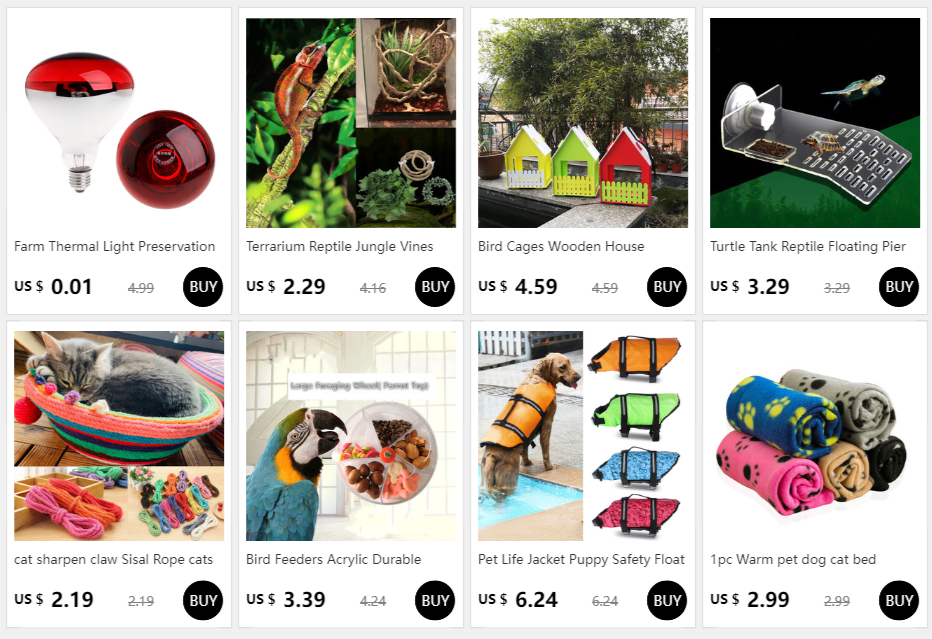
Task: View the rolled paw-print fleece blankets photo
Action: 814,436
